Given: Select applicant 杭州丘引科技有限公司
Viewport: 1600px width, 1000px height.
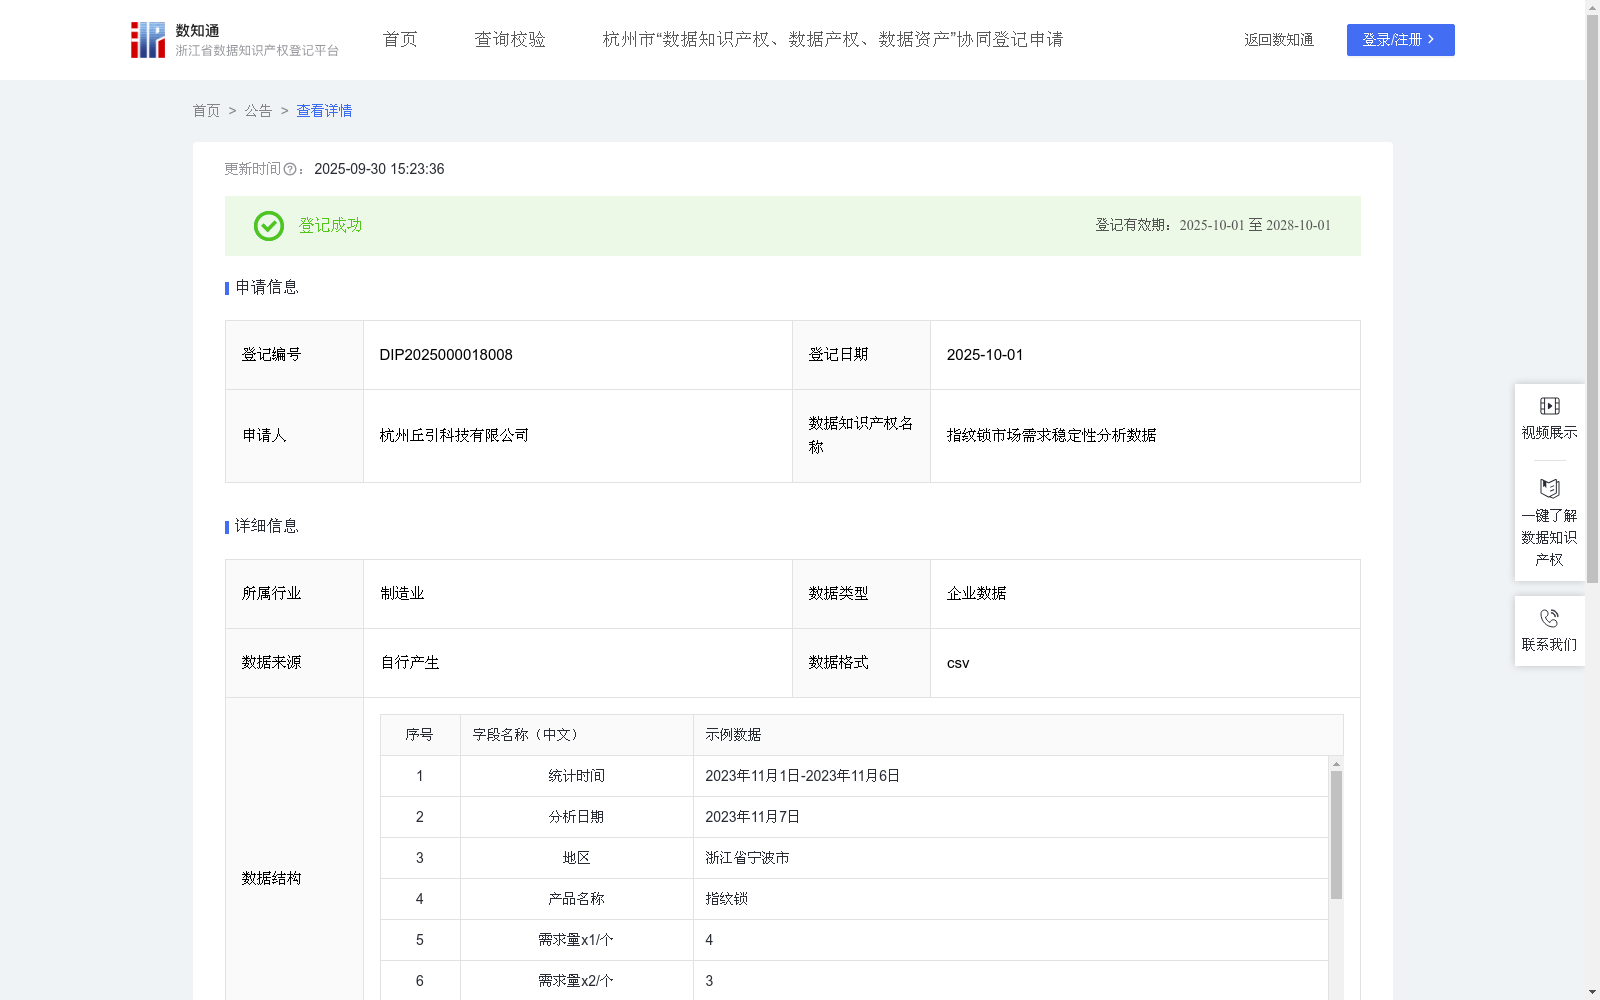Looking at the screenshot, I should (x=454, y=436).
